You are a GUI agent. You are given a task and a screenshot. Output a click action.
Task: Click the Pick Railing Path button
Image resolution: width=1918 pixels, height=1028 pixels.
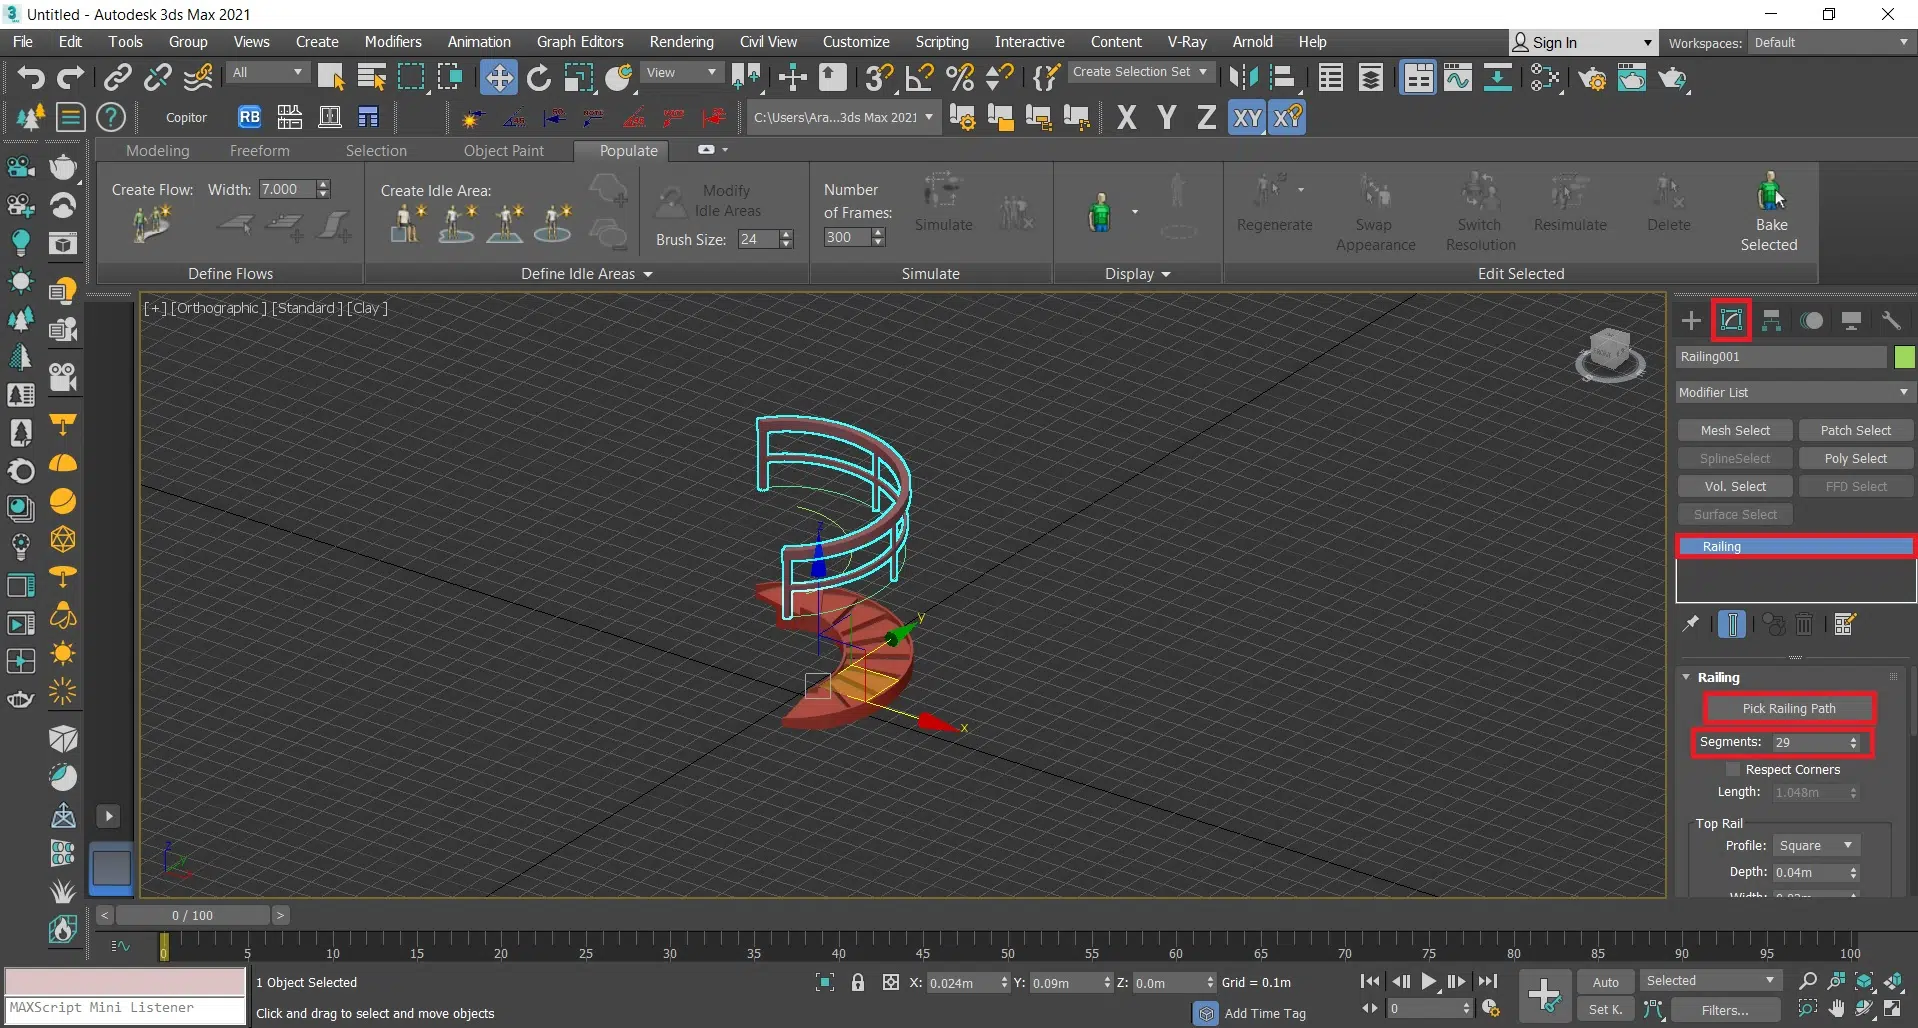point(1788,708)
